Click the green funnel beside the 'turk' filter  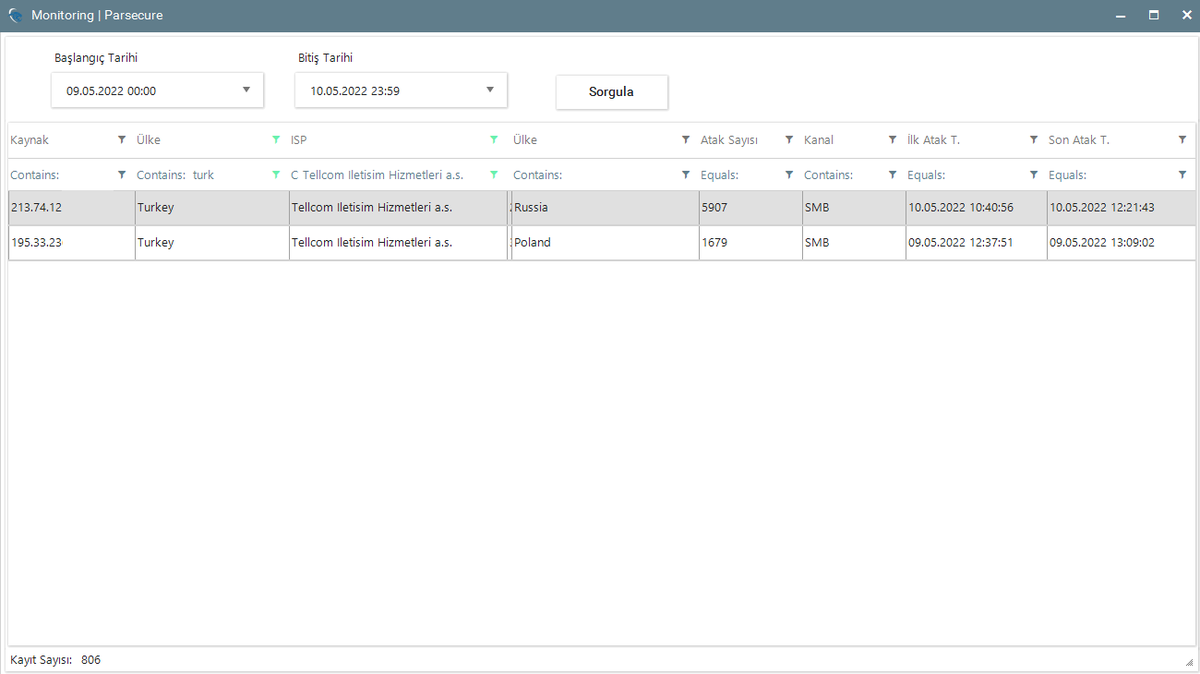pyautogui.click(x=276, y=175)
